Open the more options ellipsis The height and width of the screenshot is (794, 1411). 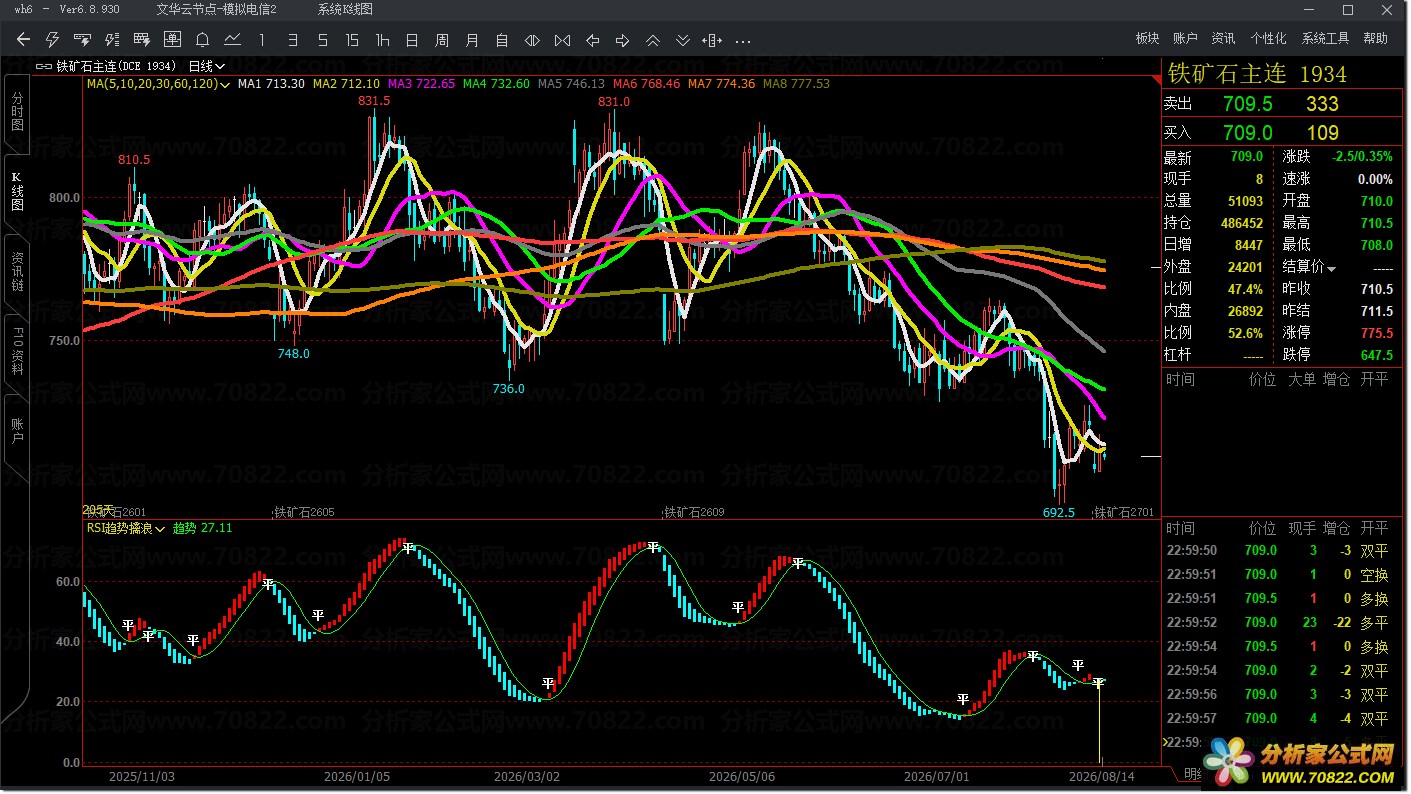[743, 41]
